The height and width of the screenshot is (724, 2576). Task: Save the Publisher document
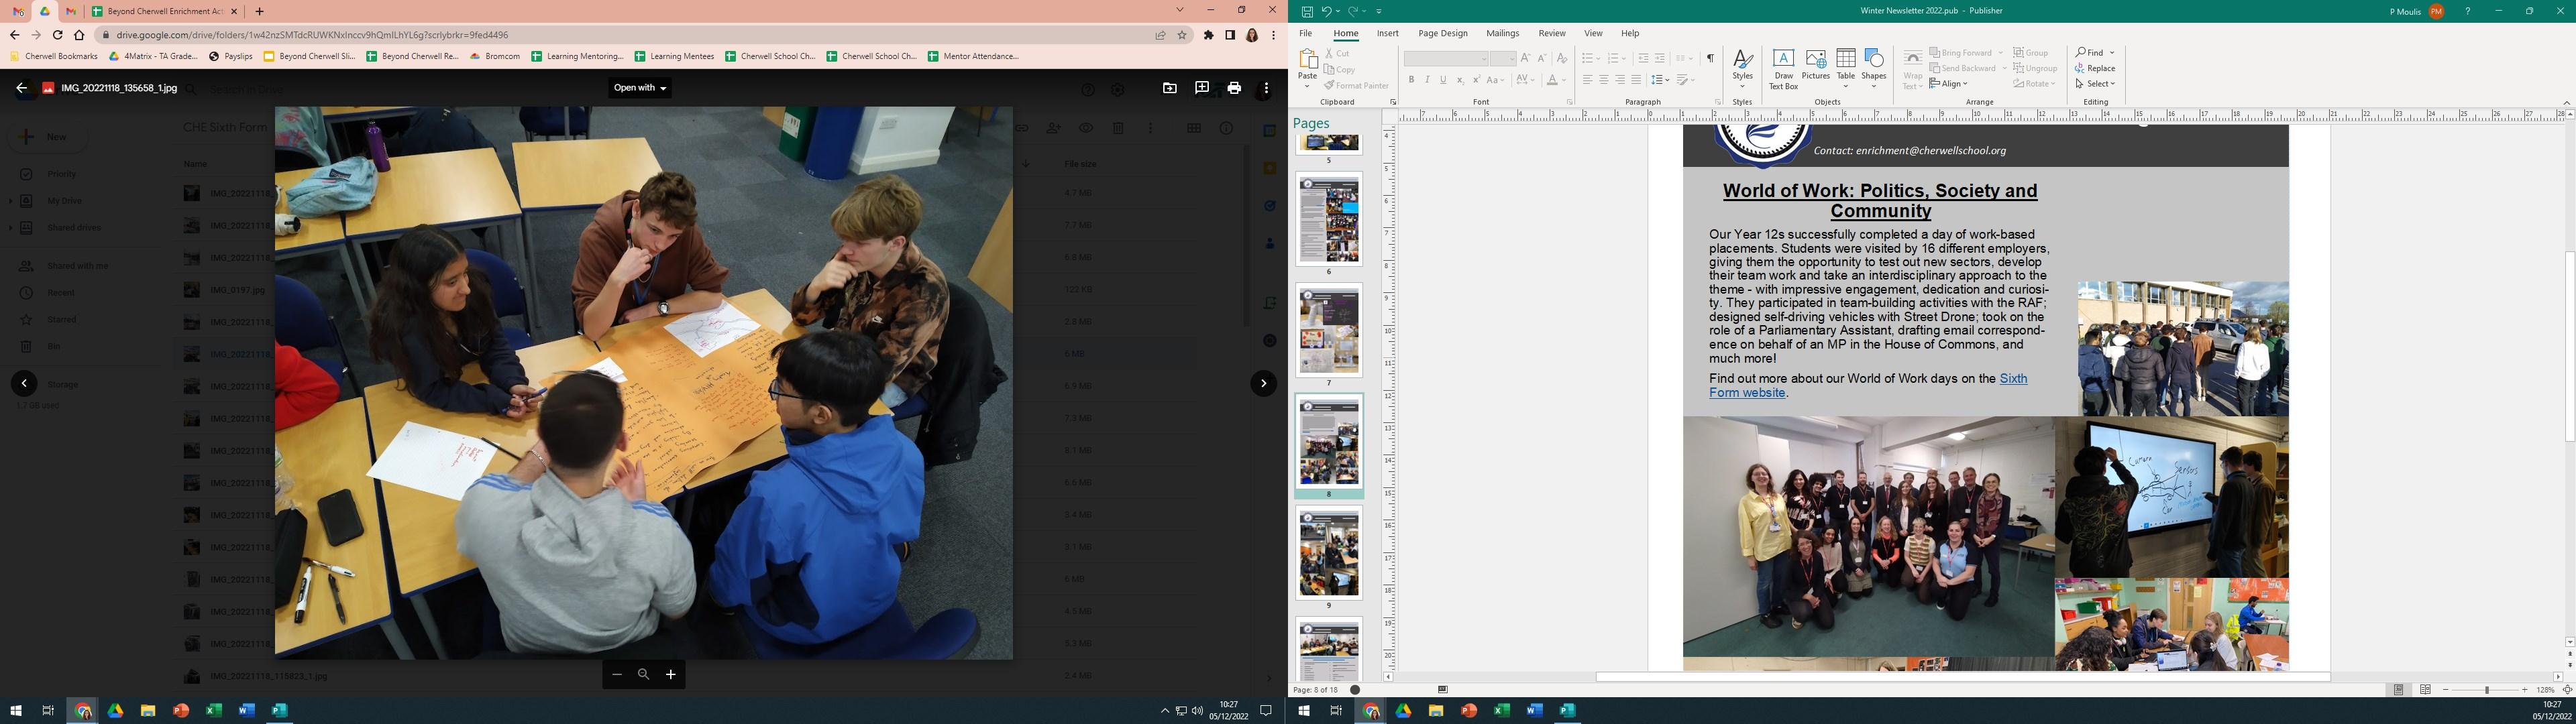click(x=1307, y=11)
